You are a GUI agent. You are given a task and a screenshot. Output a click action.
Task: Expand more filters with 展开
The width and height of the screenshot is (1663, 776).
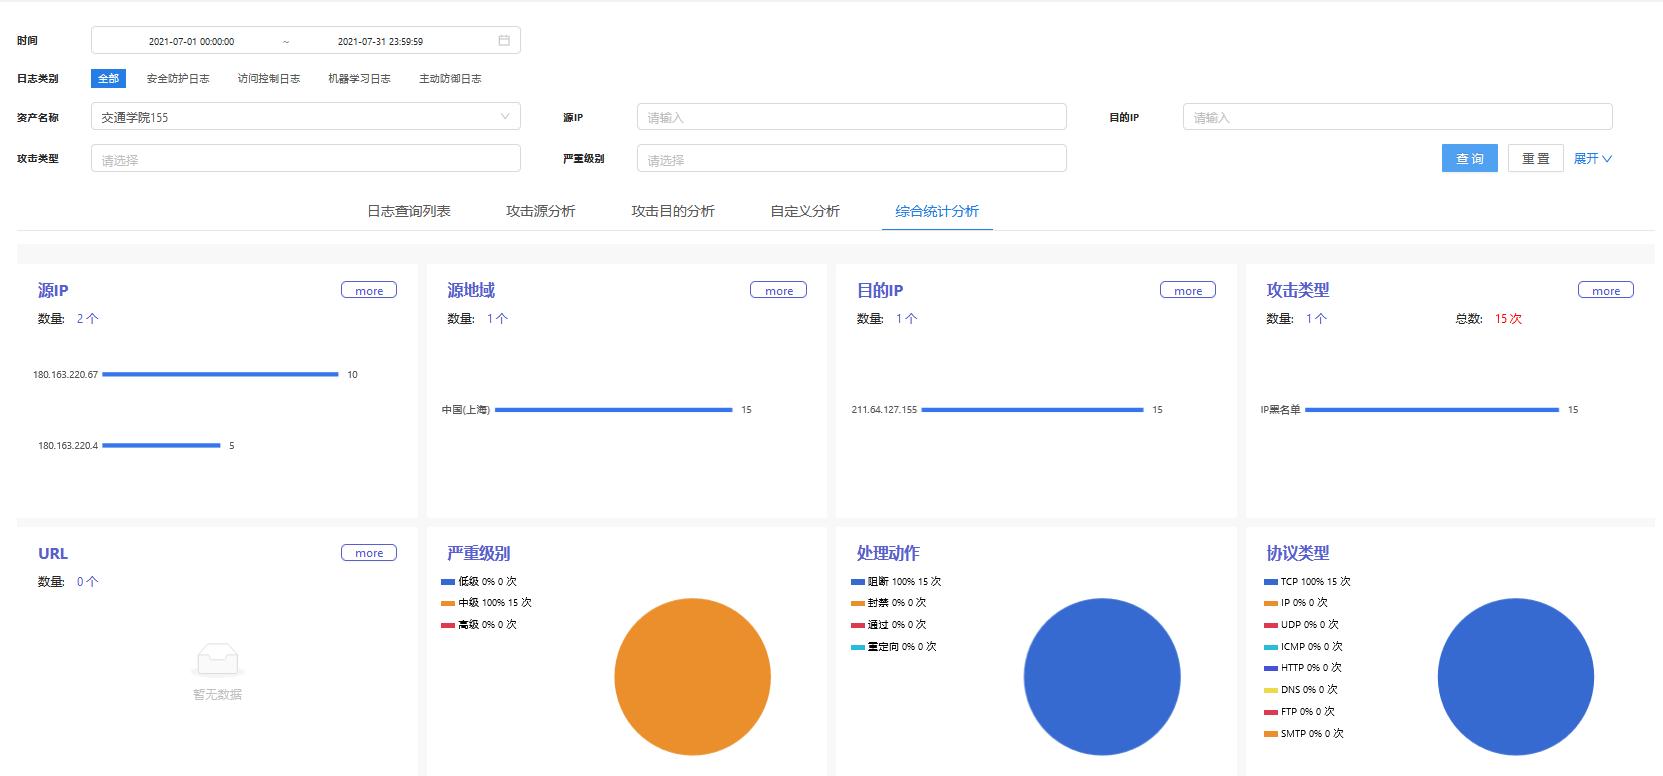coord(1593,158)
